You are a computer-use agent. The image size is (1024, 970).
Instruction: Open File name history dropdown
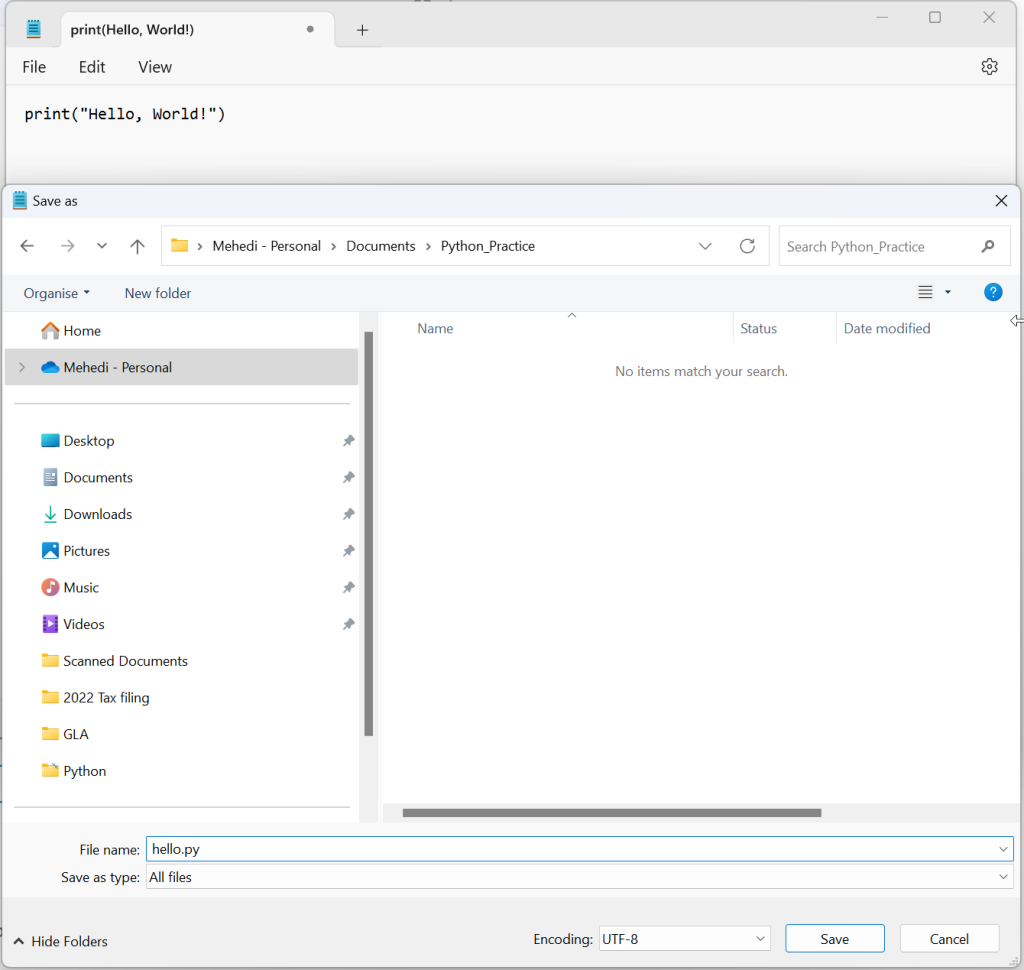[1003, 849]
